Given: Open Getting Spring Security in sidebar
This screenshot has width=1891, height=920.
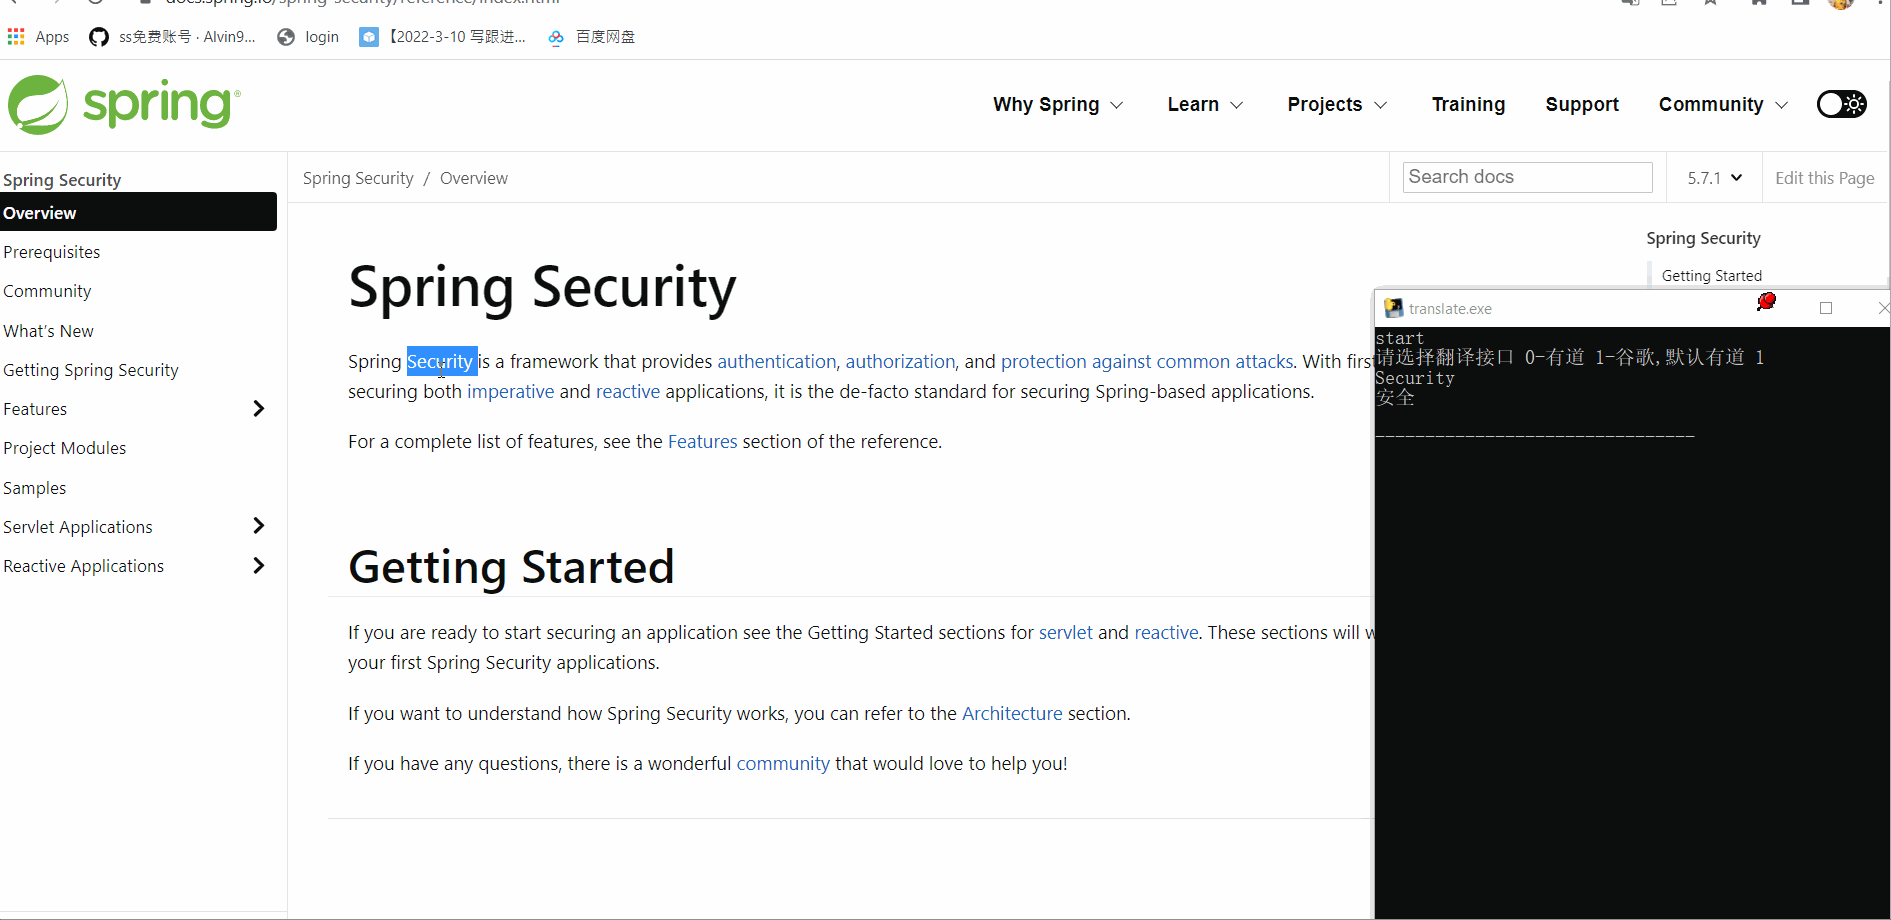Looking at the screenshot, I should coord(91,370).
